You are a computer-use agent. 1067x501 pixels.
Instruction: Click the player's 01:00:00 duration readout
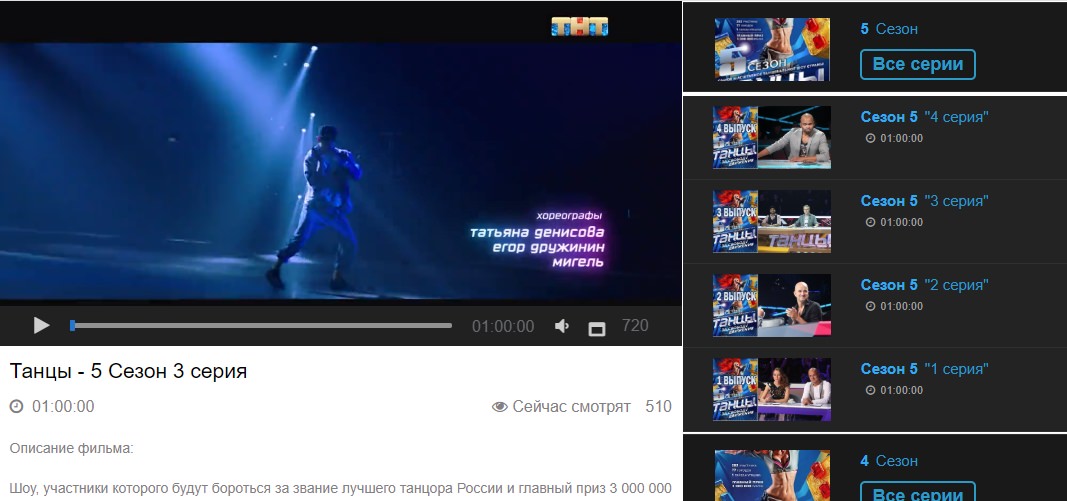pos(503,327)
